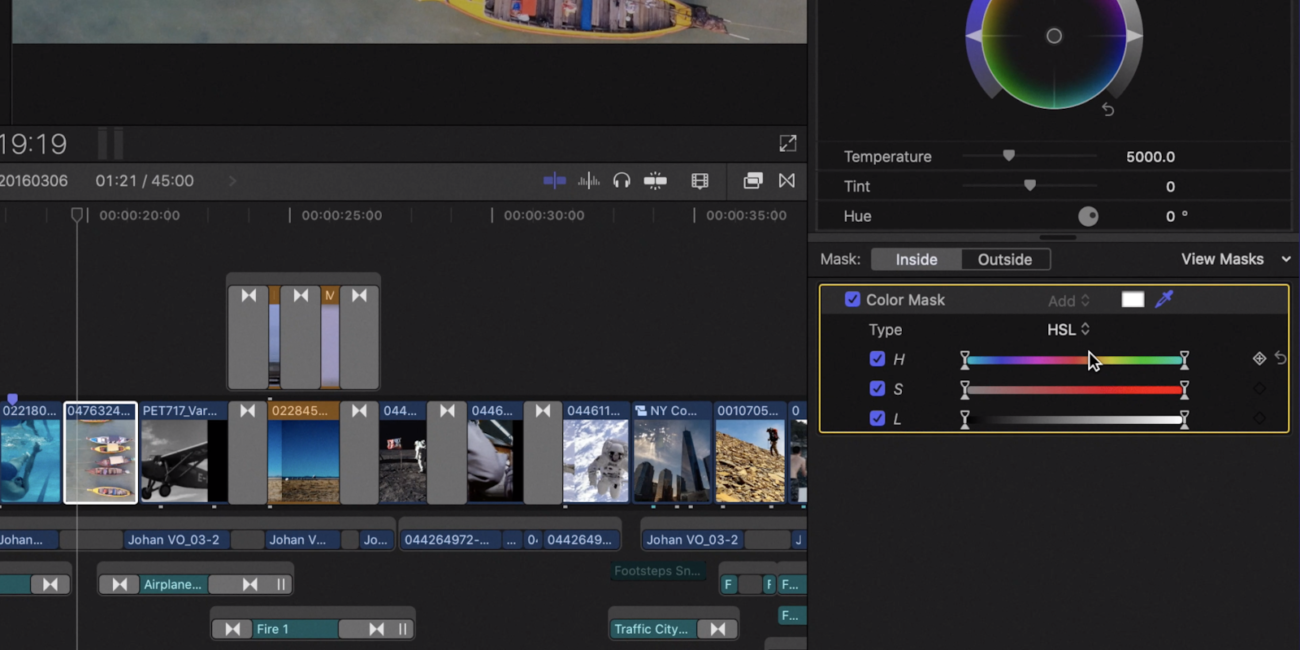The width and height of the screenshot is (1300, 650).
Task: Expand the viewer to fullscreen
Action: pos(788,142)
